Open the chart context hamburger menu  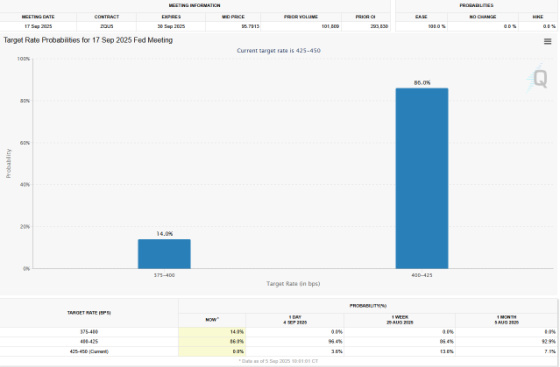pyautogui.click(x=547, y=41)
